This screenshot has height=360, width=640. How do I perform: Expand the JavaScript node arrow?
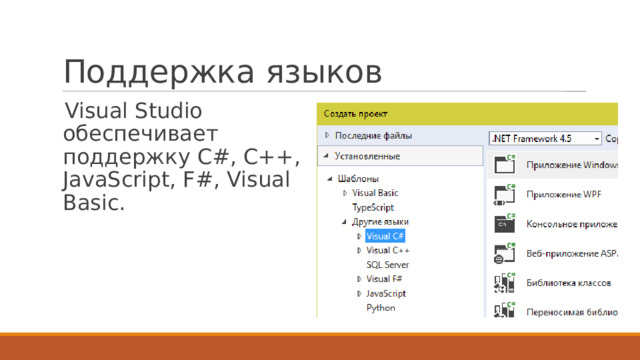pos(359,293)
